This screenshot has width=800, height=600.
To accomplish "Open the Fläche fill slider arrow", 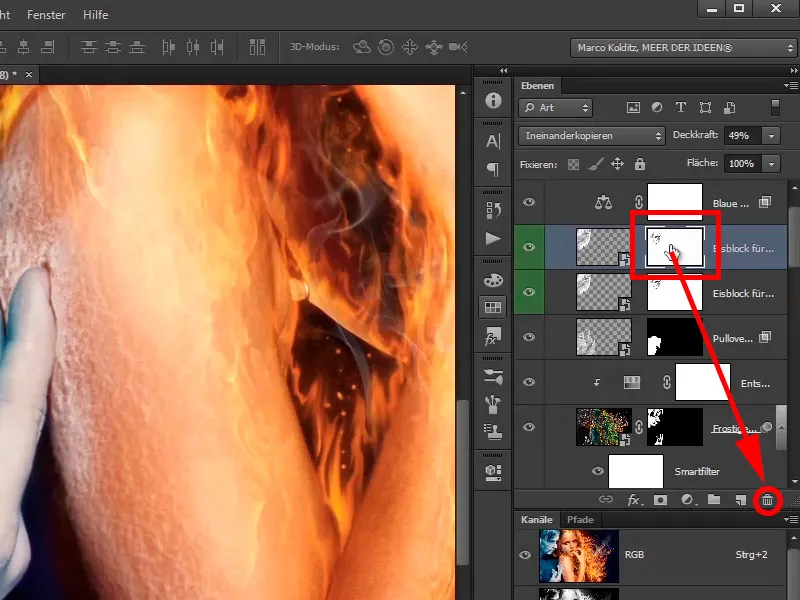I will tap(771, 164).
